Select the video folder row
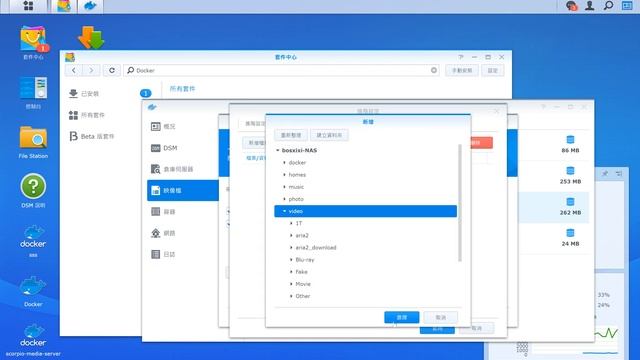This screenshot has width=640, height=360. (x=365, y=211)
